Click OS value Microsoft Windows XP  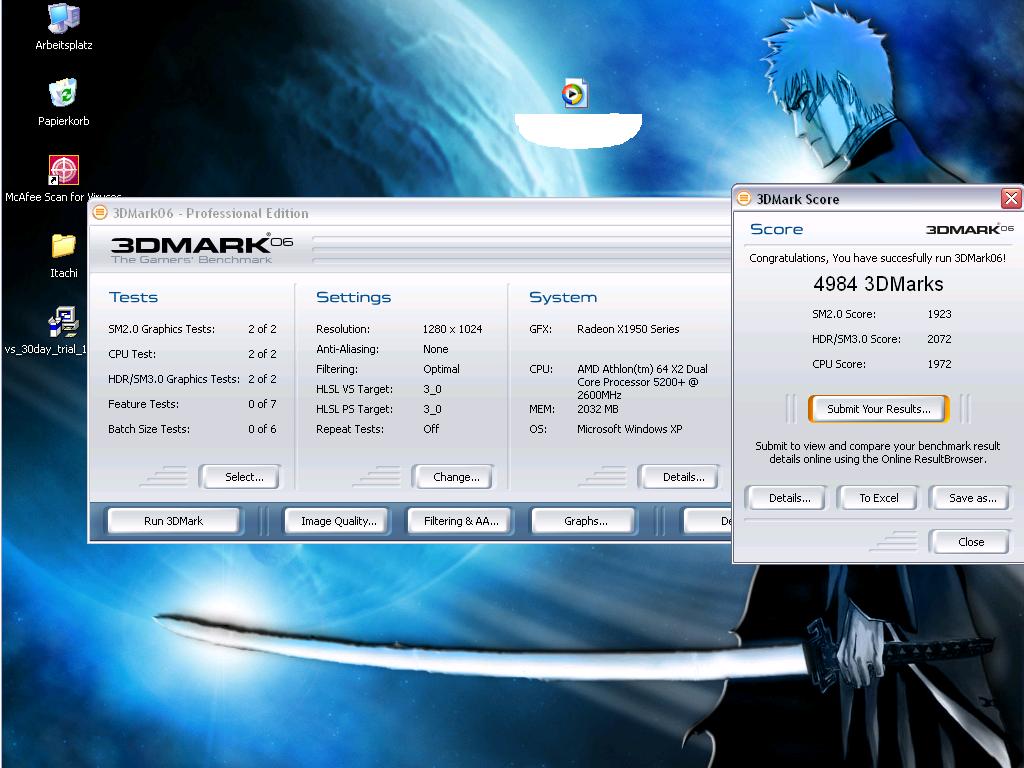[x=630, y=429]
